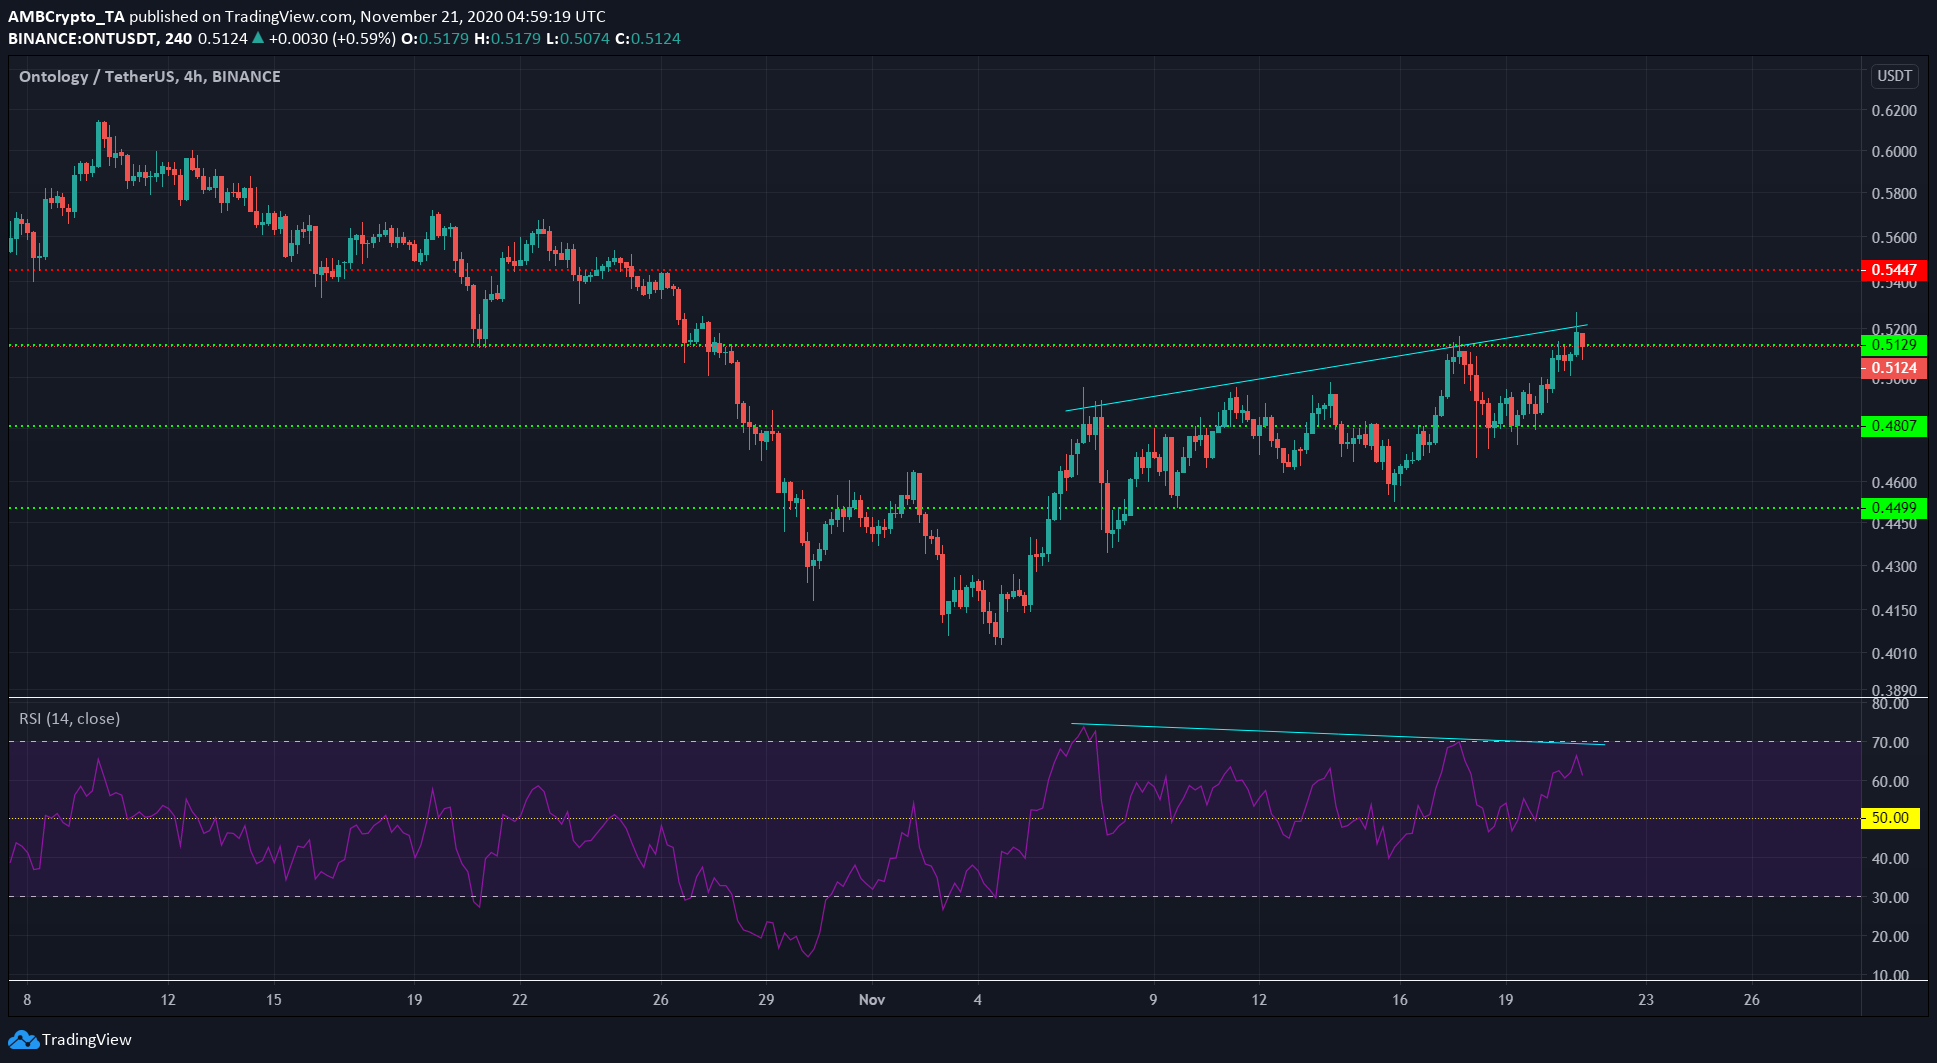
Task: Click the Ontology / TetherUS, 4h, BINANCE title
Action: pyautogui.click(x=150, y=77)
